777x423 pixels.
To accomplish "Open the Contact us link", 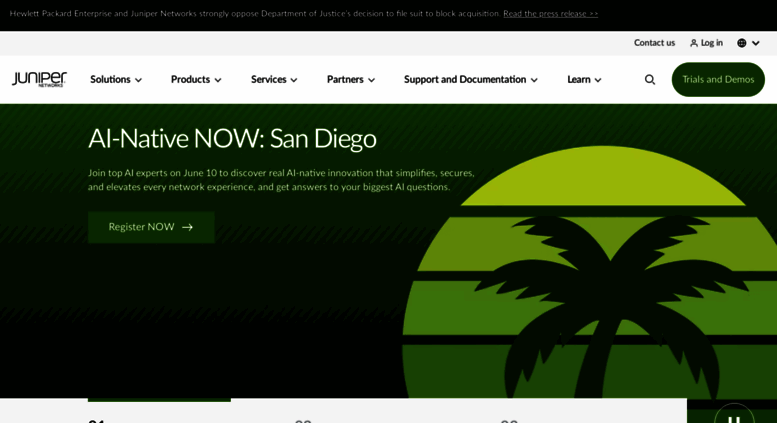I will pyautogui.click(x=654, y=43).
